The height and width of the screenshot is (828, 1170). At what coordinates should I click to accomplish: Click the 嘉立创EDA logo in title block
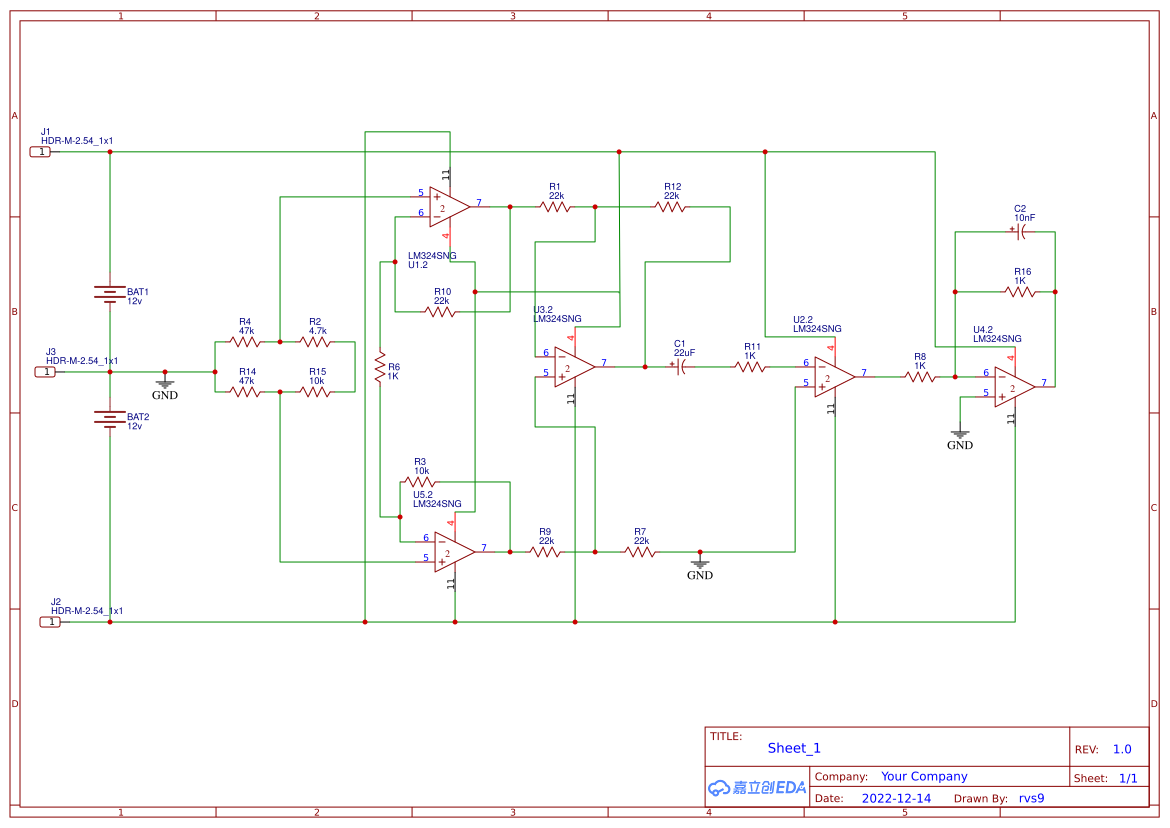tap(756, 787)
